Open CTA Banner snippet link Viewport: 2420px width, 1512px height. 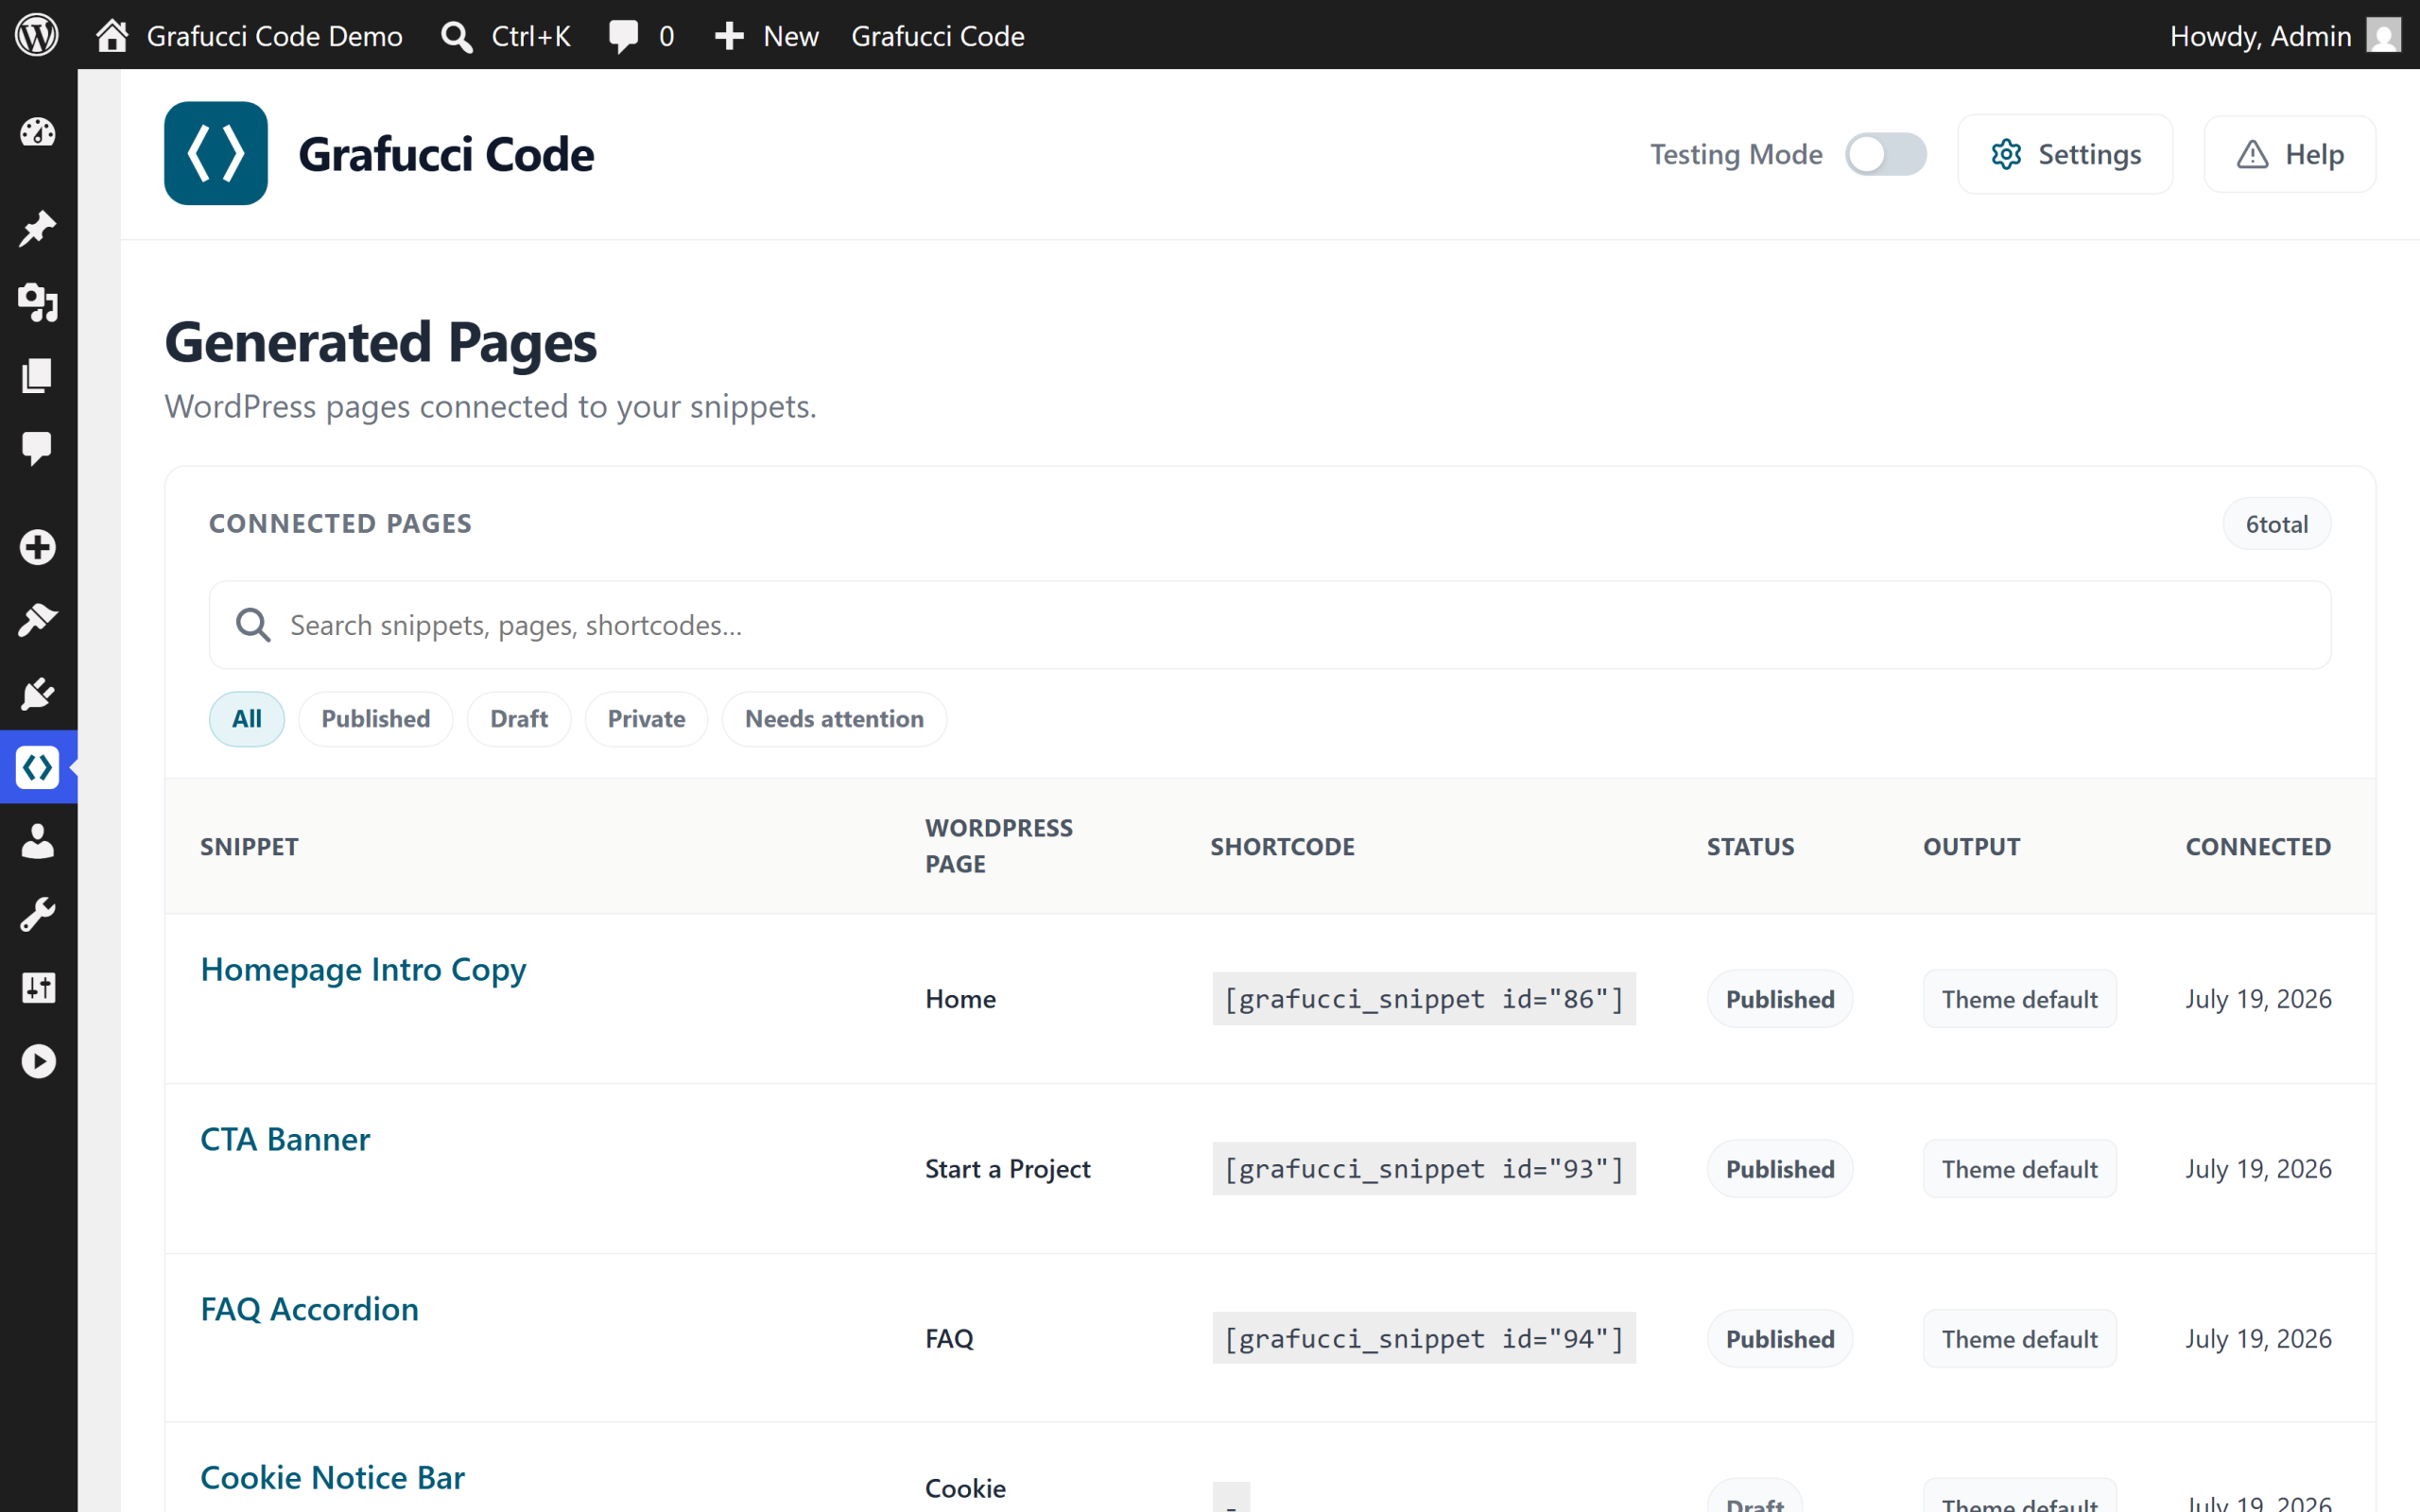click(x=285, y=1139)
